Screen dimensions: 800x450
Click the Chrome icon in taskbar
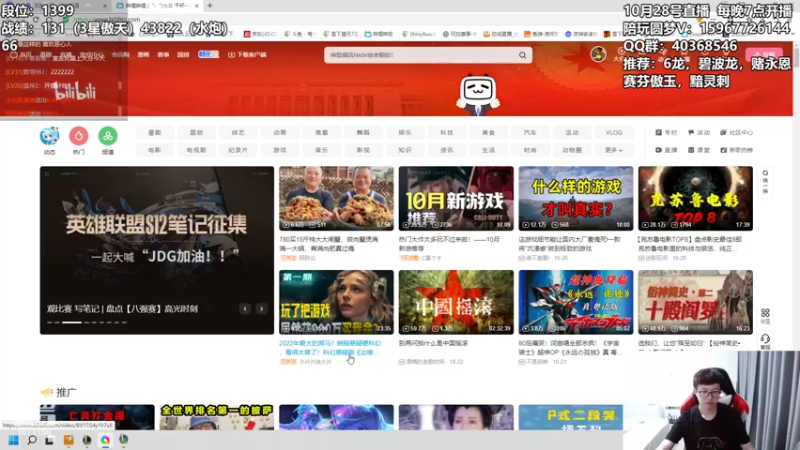click(x=105, y=440)
